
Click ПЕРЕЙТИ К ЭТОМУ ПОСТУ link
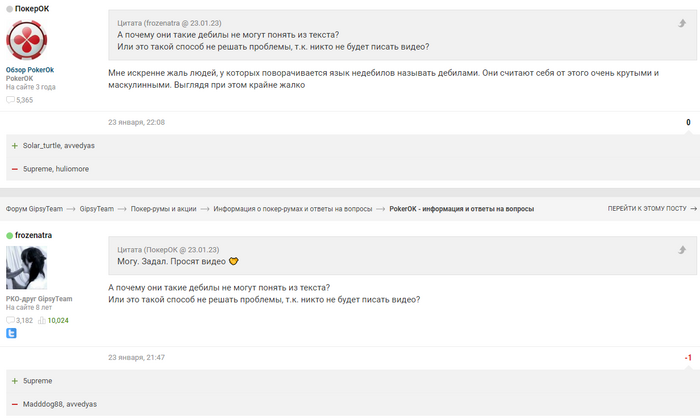tap(646, 209)
